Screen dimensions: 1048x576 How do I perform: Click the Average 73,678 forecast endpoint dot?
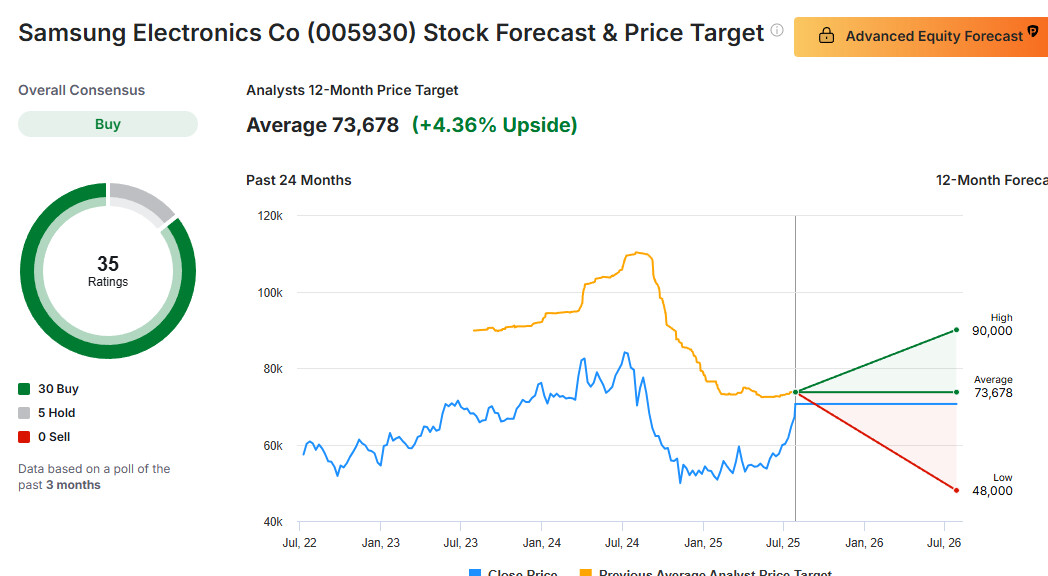point(957,392)
